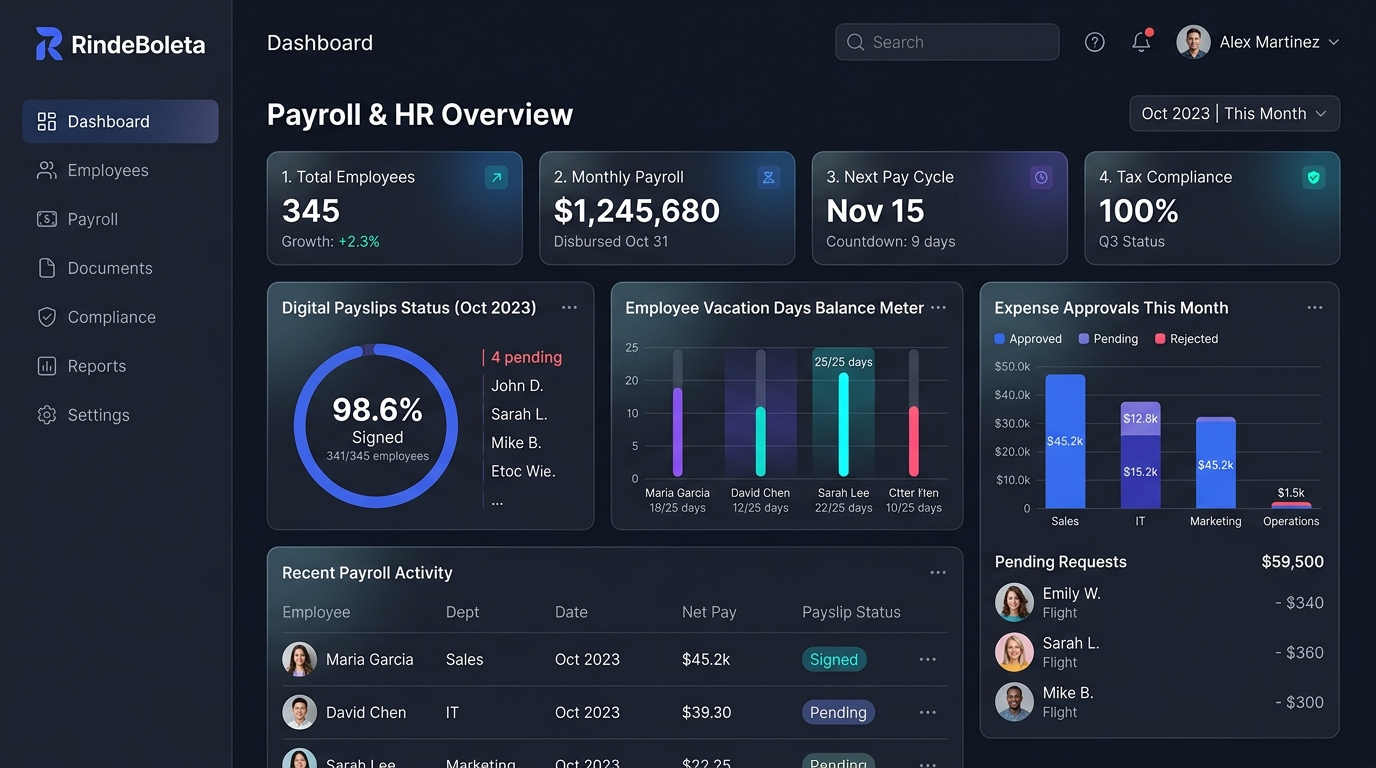Viewport: 1376px width, 768px height.
Task: Open Digital Payslips Status options menu
Action: [x=569, y=308]
